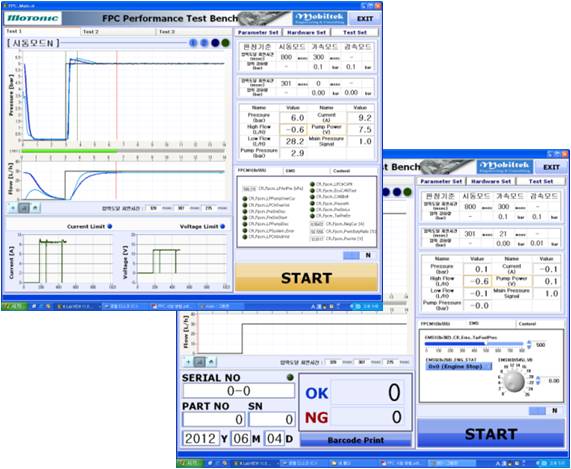Turn the EMS voltage rotary knob
The image size is (571, 469).
coord(513,382)
